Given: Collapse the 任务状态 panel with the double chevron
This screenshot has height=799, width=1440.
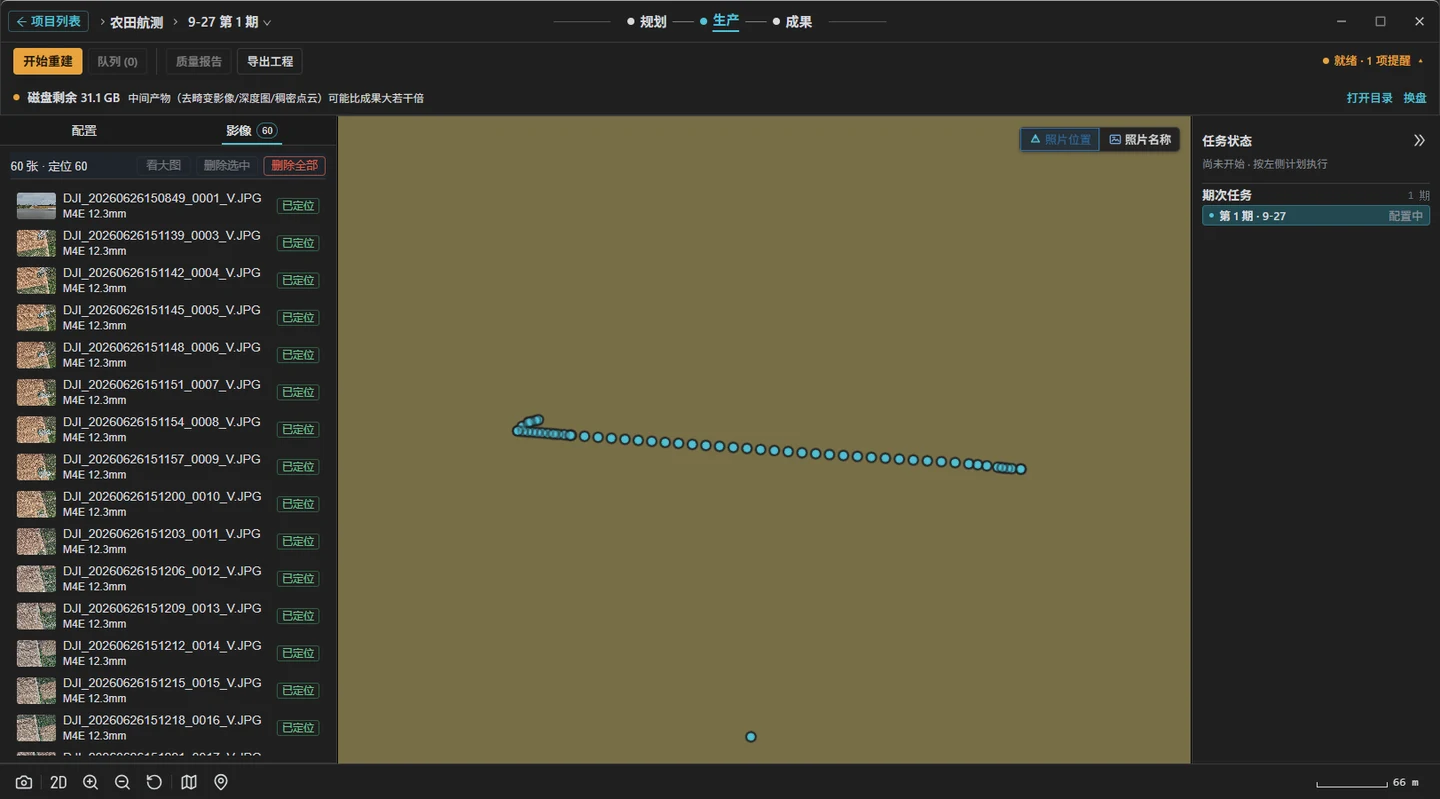Looking at the screenshot, I should point(1419,141).
